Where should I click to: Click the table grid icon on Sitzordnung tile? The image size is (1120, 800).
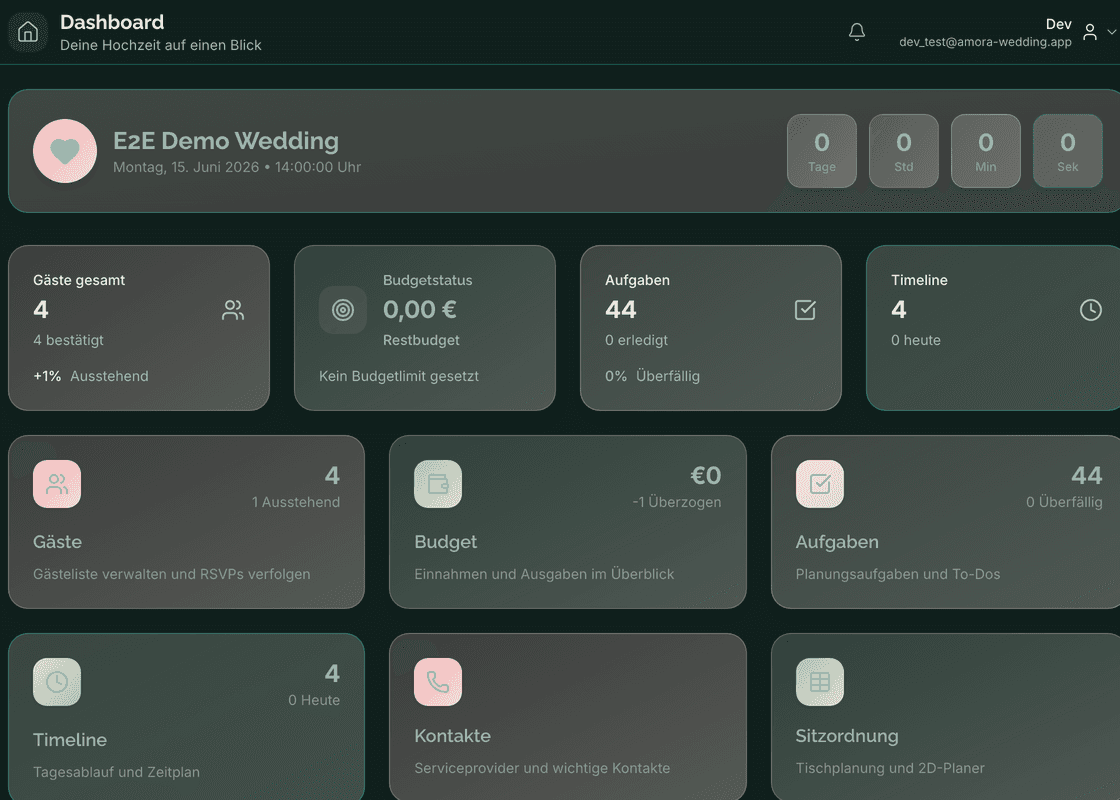[x=820, y=682]
